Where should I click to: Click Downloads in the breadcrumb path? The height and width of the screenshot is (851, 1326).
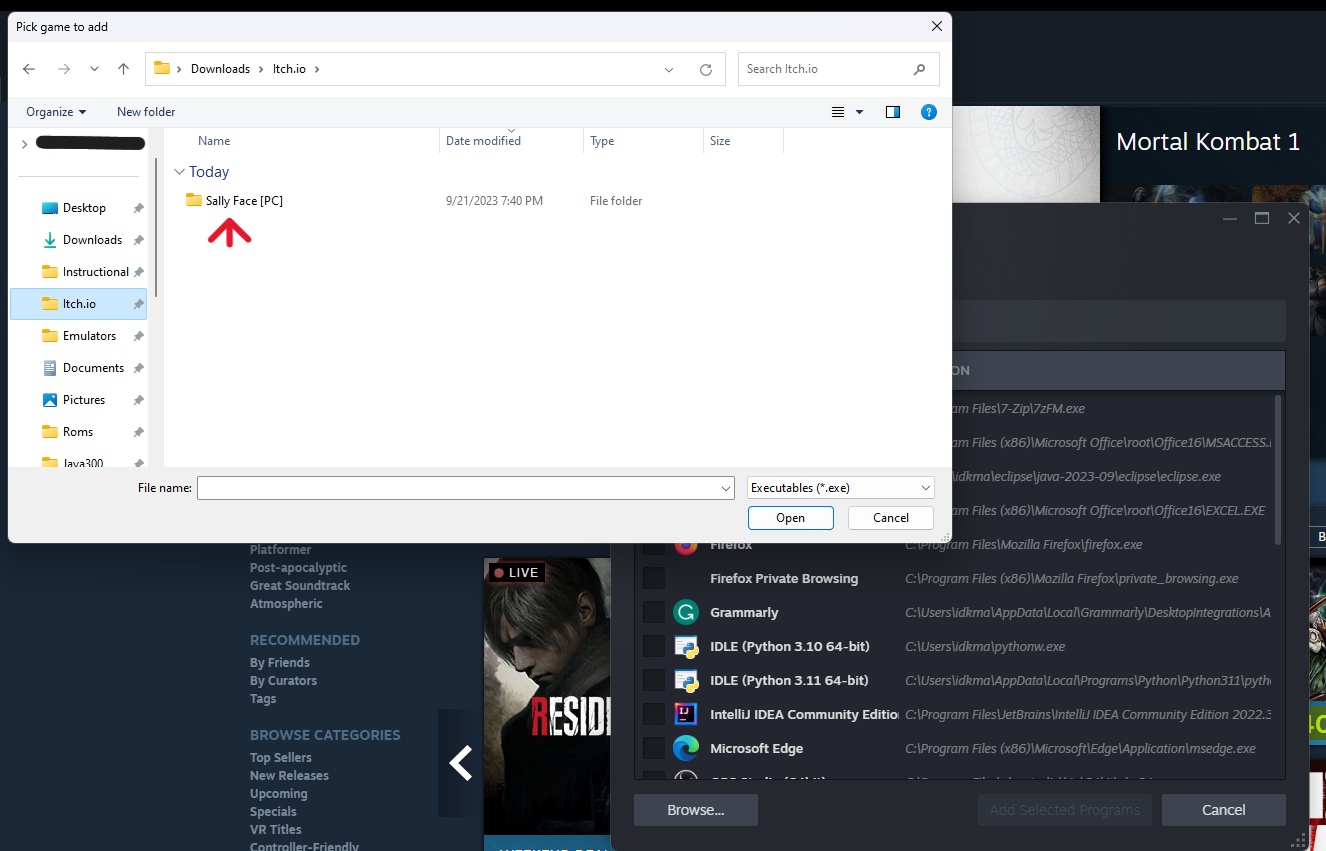[220, 68]
